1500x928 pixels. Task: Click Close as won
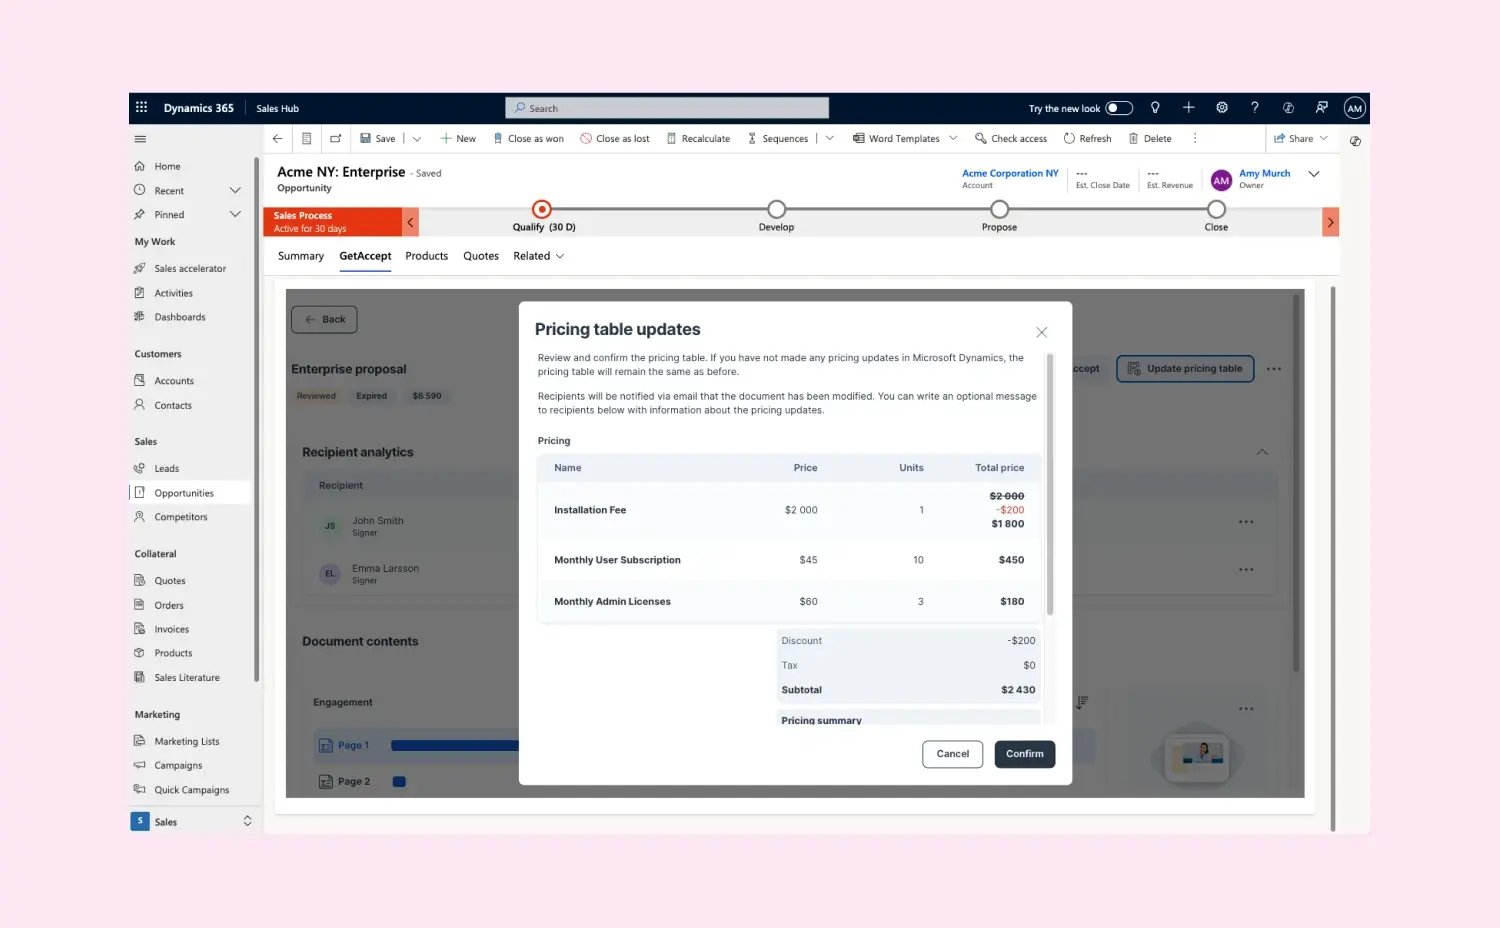click(528, 139)
